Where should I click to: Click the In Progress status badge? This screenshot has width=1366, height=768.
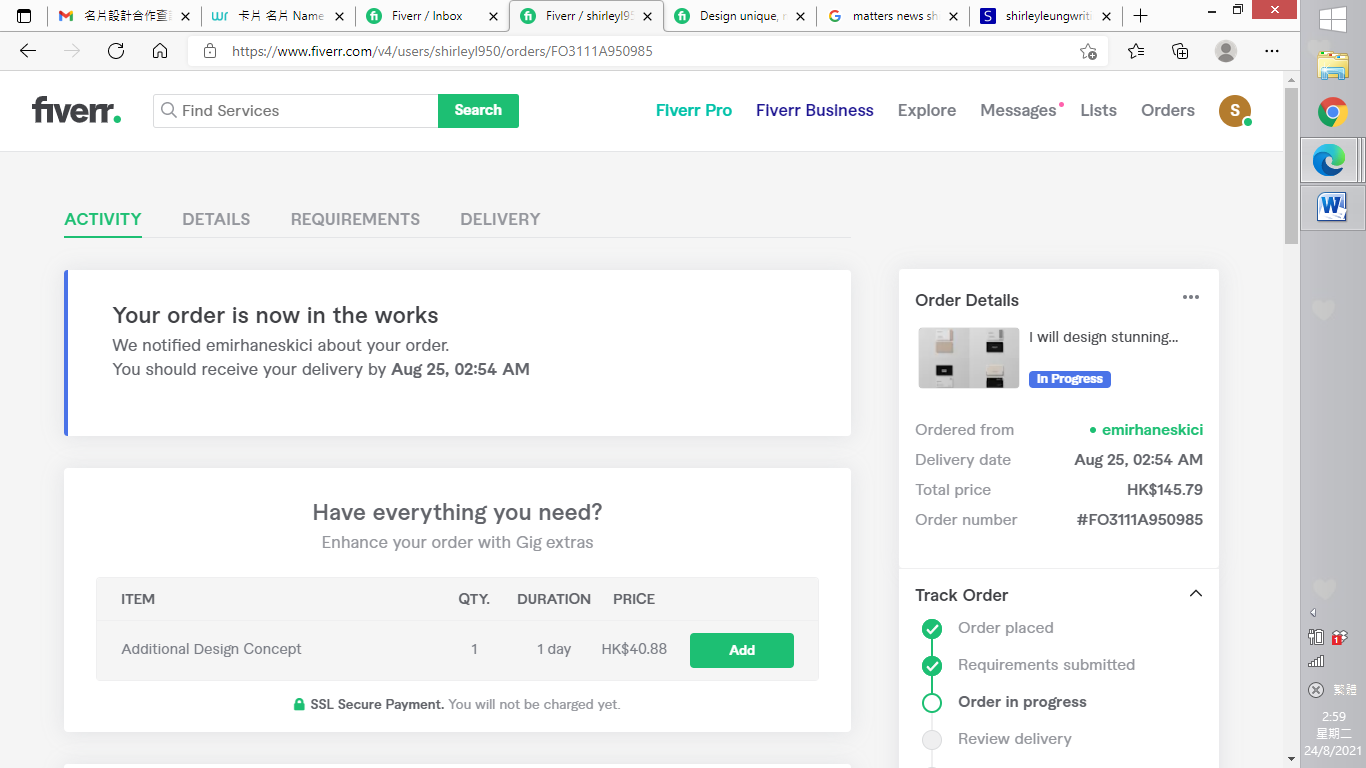tap(1070, 379)
